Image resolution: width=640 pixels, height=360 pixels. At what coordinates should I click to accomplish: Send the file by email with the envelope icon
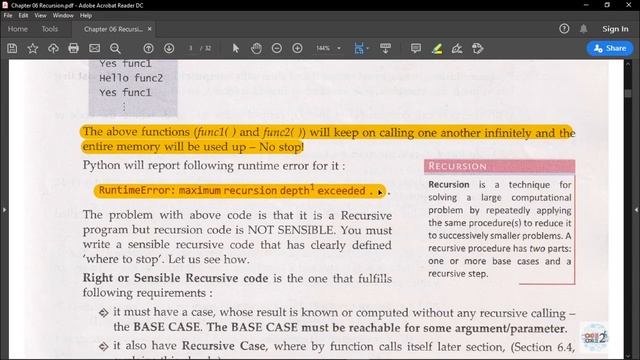(94, 48)
